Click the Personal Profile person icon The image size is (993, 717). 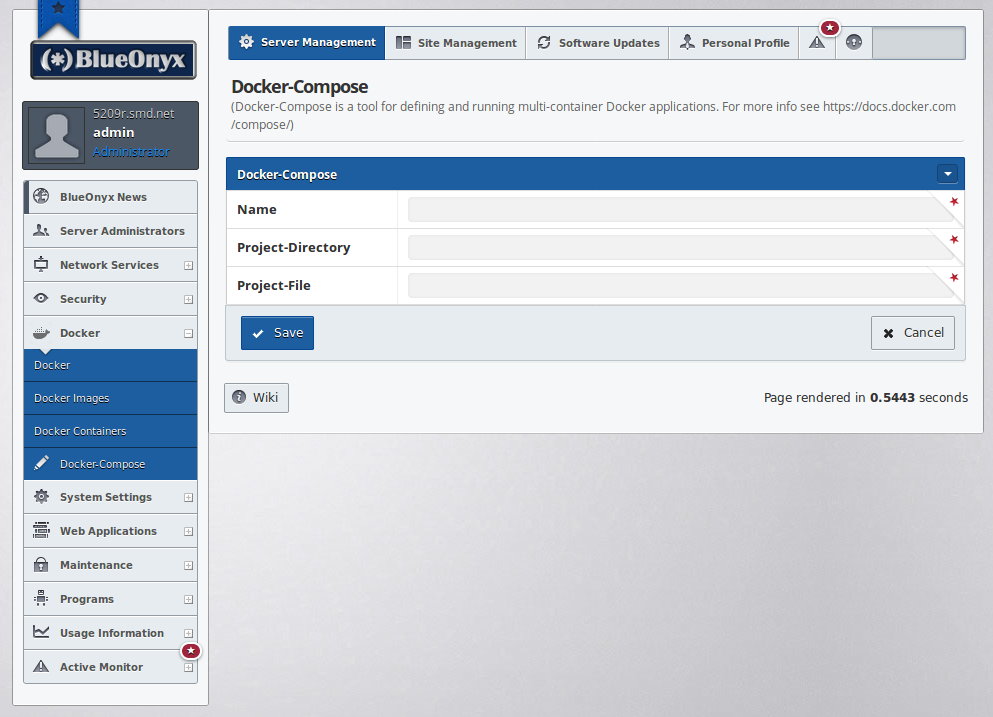click(687, 42)
